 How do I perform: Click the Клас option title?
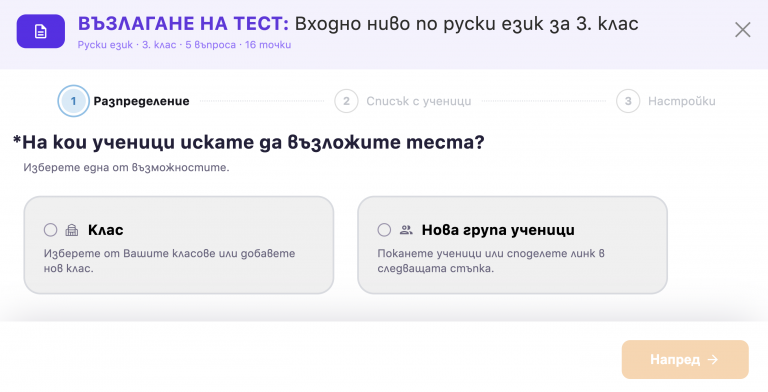pos(106,230)
